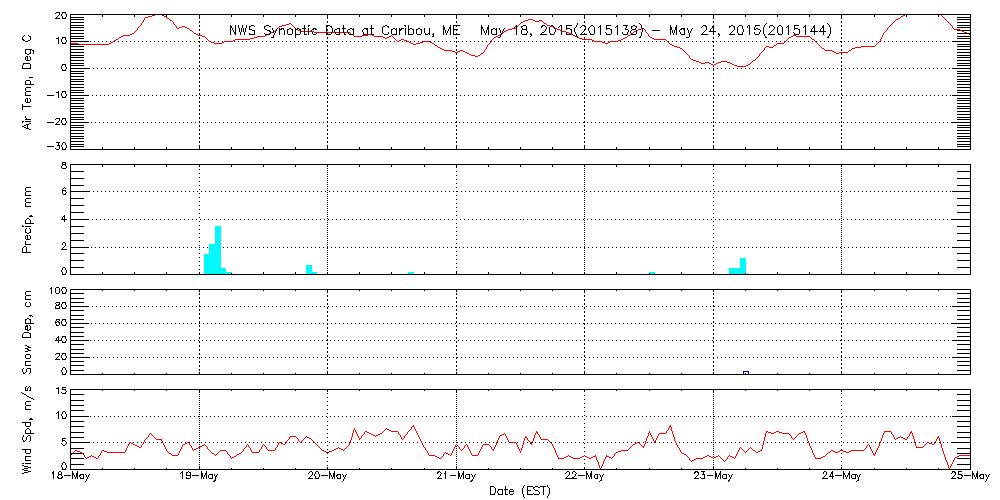Select the 18-May date tick label

pos(70,477)
